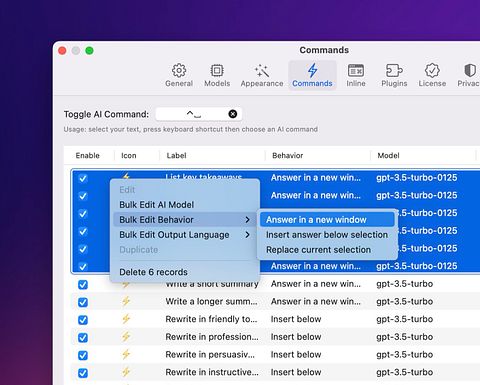The height and width of the screenshot is (385, 480).
Task: Select the Inline toolbar icon
Action: click(356, 71)
